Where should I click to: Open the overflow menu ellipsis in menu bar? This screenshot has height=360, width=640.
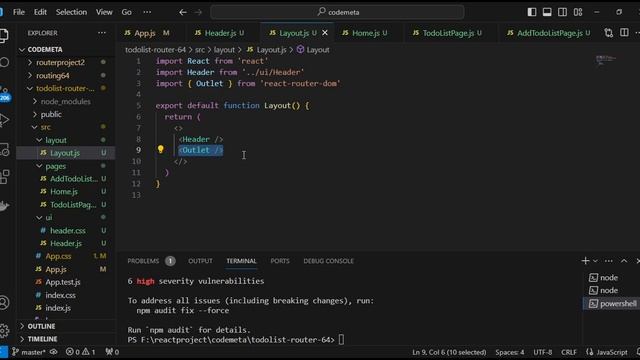[147, 12]
